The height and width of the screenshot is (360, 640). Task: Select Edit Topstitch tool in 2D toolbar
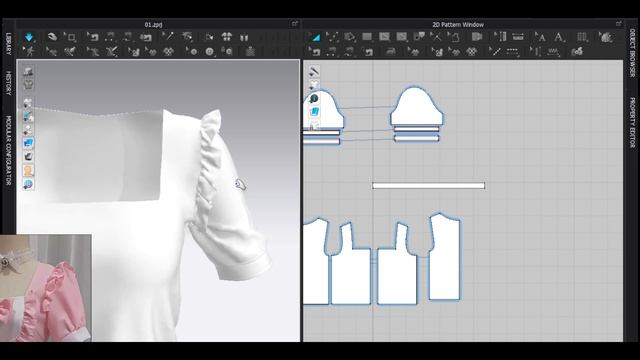(x=495, y=51)
